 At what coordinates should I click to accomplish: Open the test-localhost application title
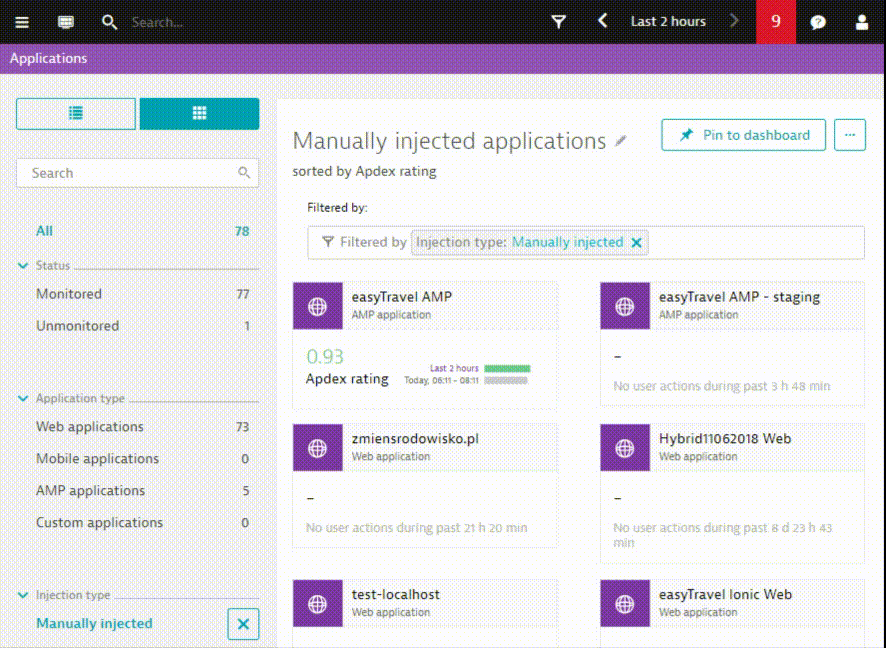click(396, 594)
